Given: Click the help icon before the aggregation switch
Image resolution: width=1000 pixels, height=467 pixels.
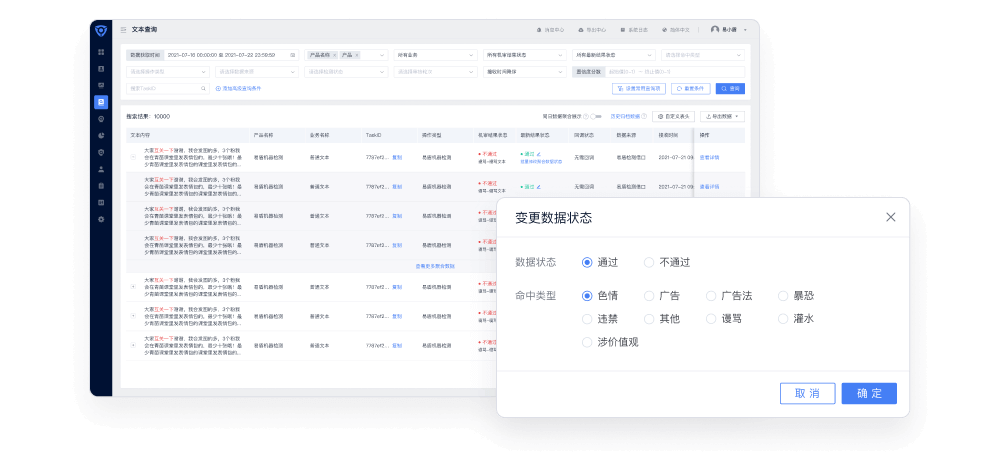Looking at the screenshot, I should [x=585, y=117].
